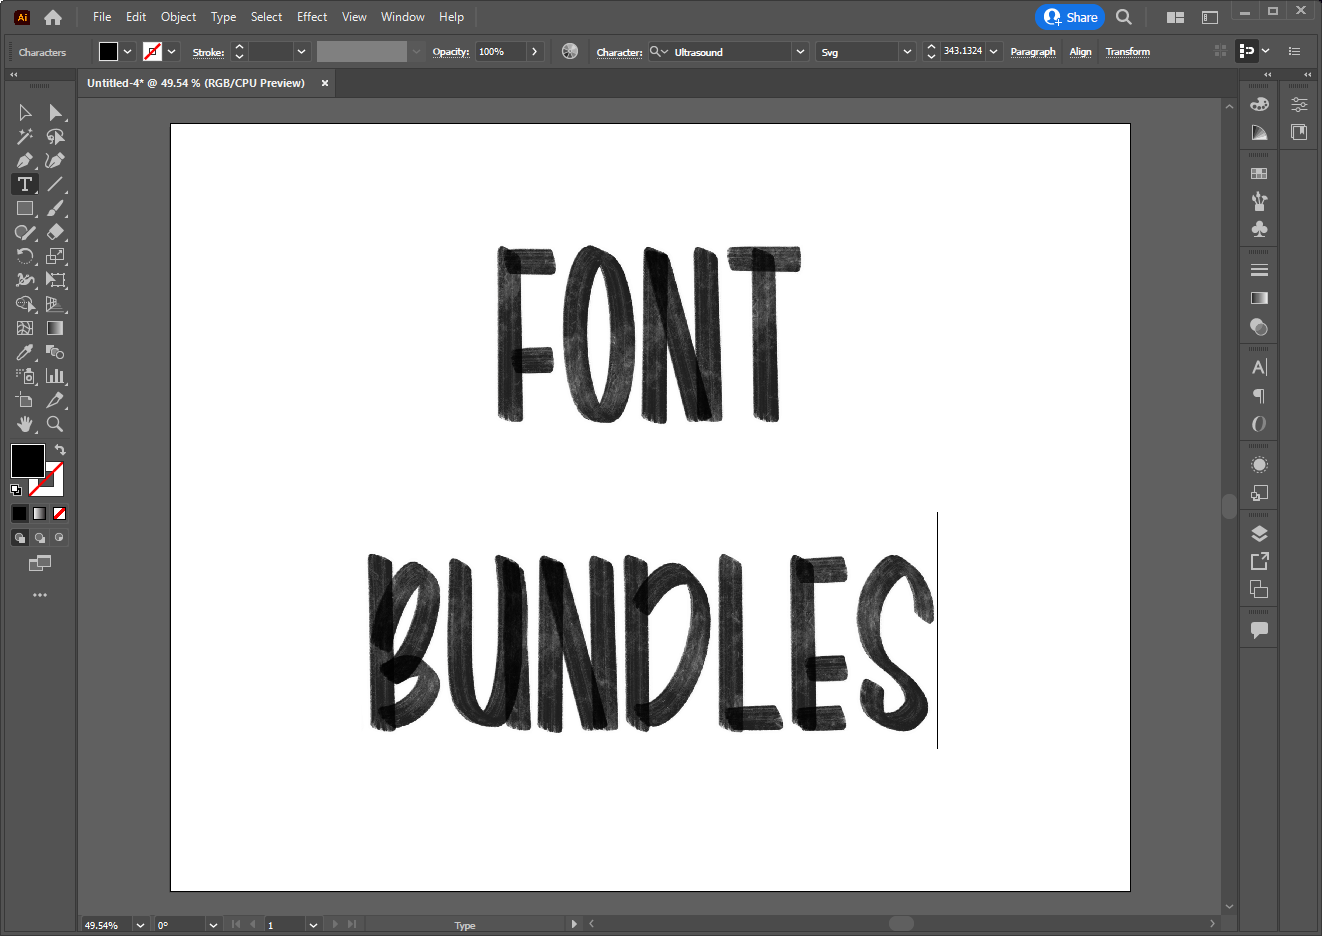Open the Character panel link in control bar
1322x936 pixels.
coord(620,52)
